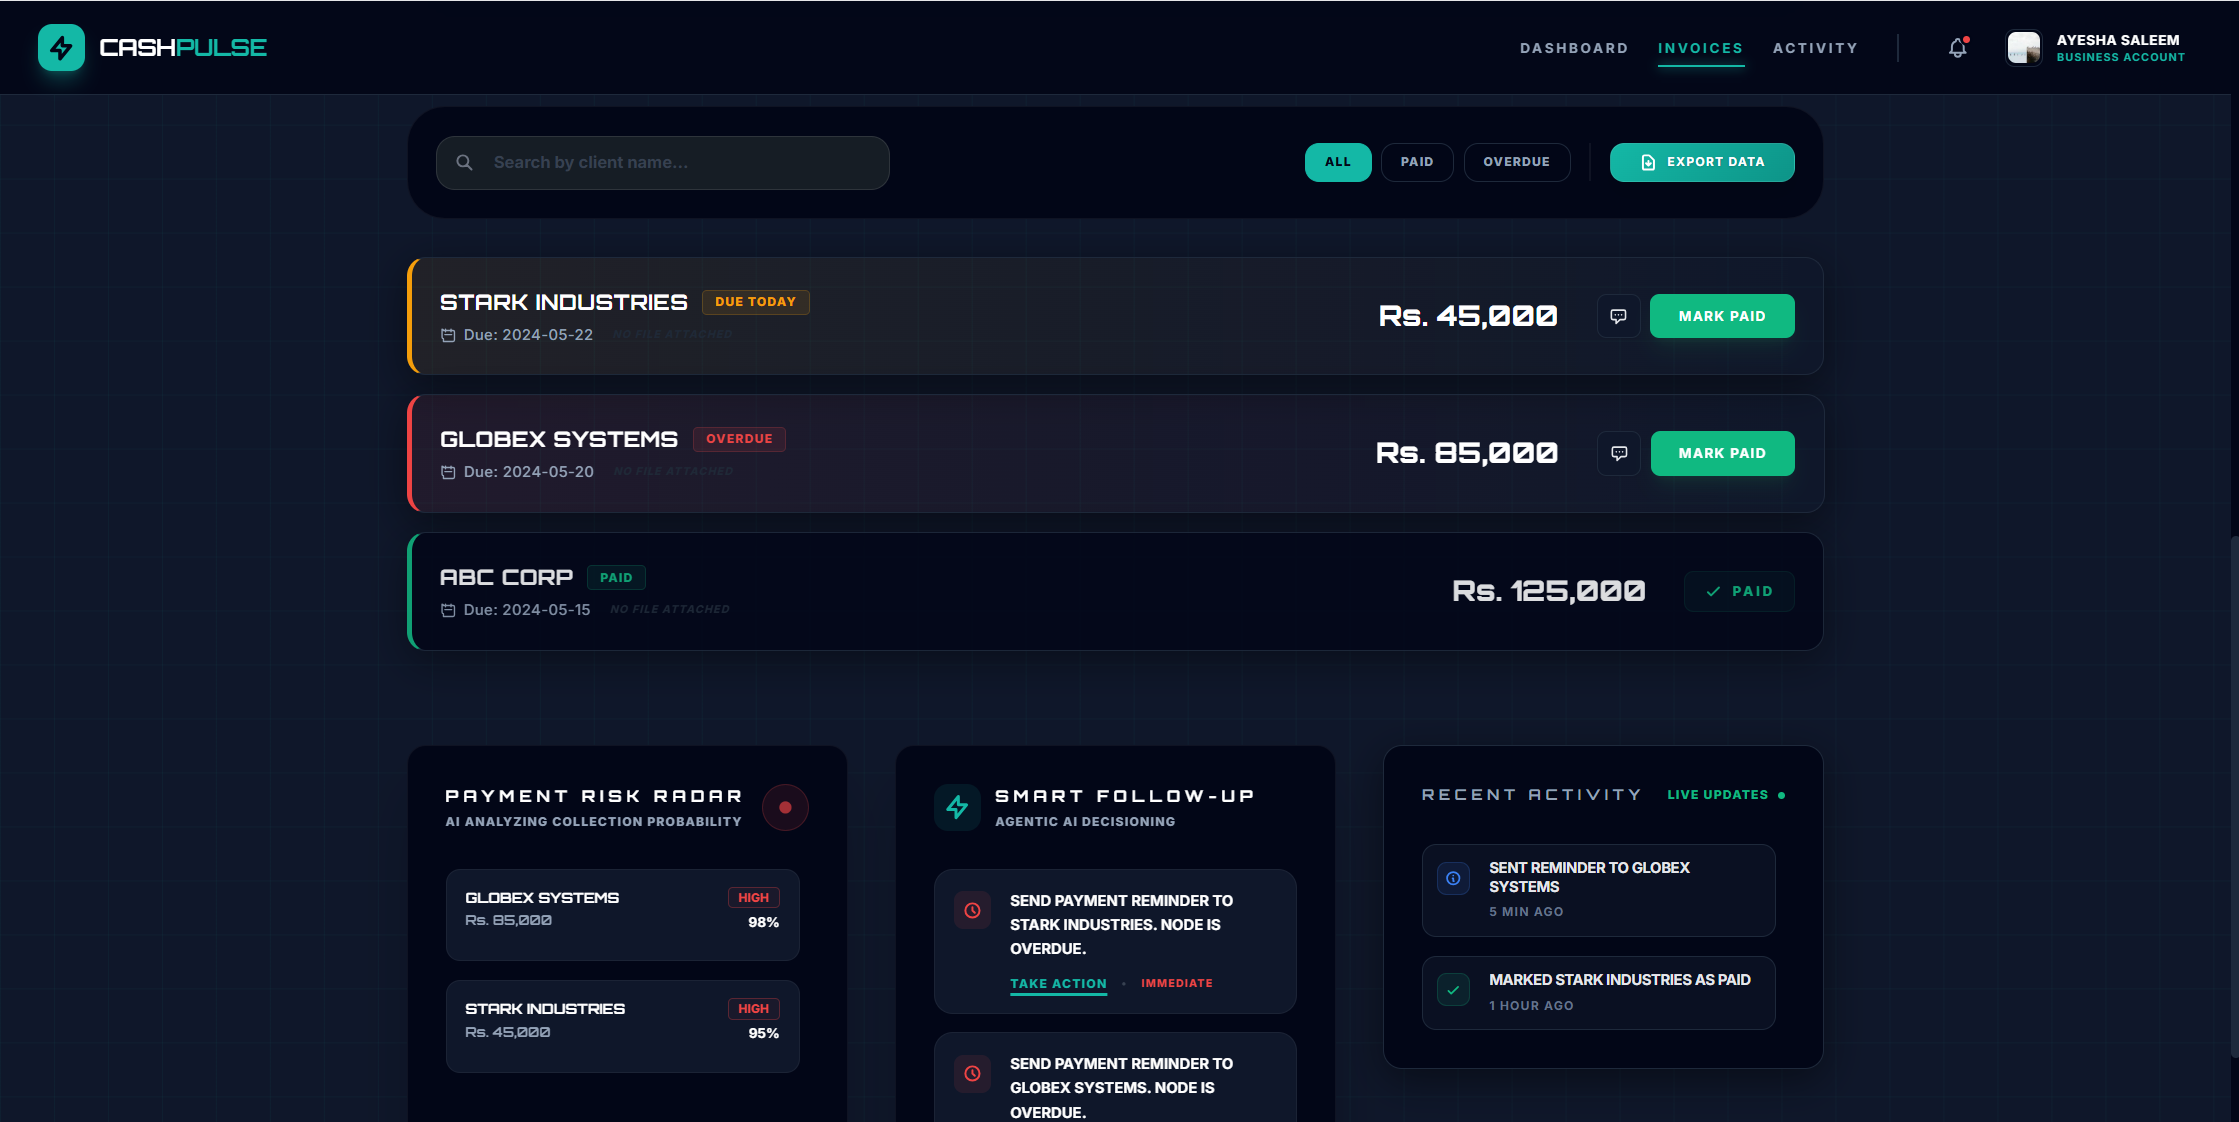Viewport: 2239px width, 1122px height.
Task: Switch to the Activity tab
Action: [1815, 48]
